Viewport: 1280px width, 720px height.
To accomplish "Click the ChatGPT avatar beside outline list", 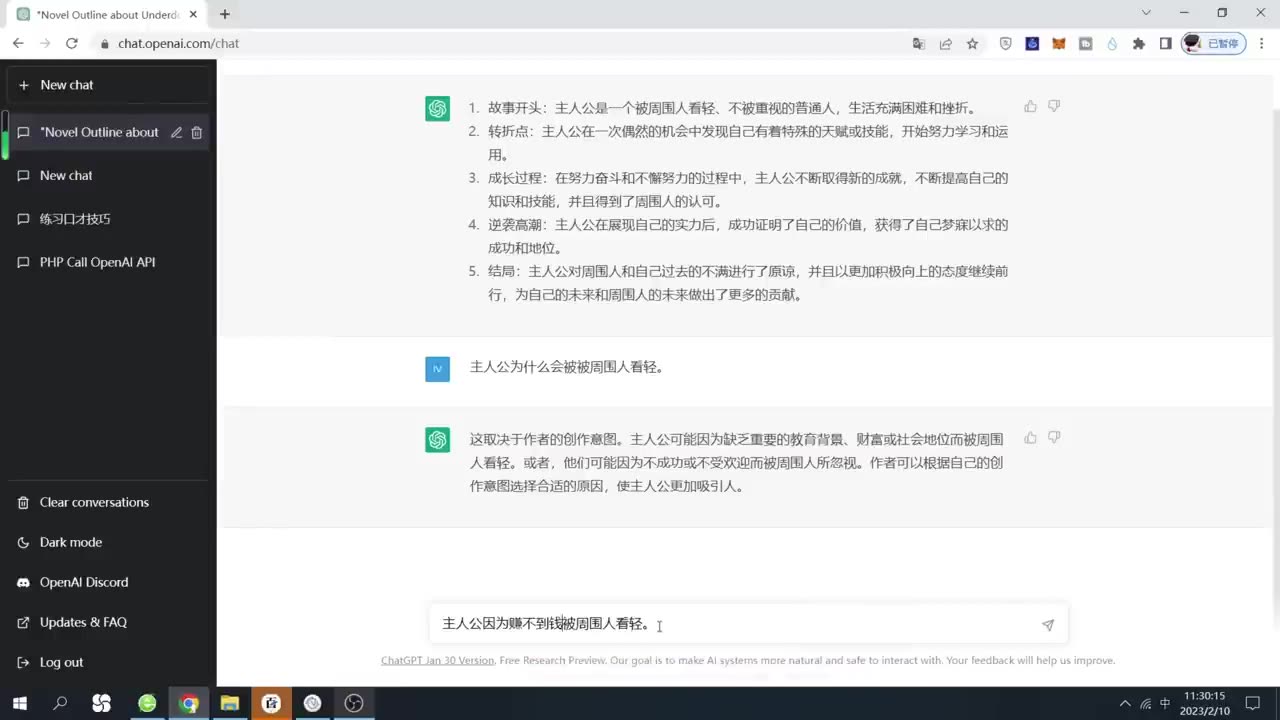I will pyautogui.click(x=437, y=109).
